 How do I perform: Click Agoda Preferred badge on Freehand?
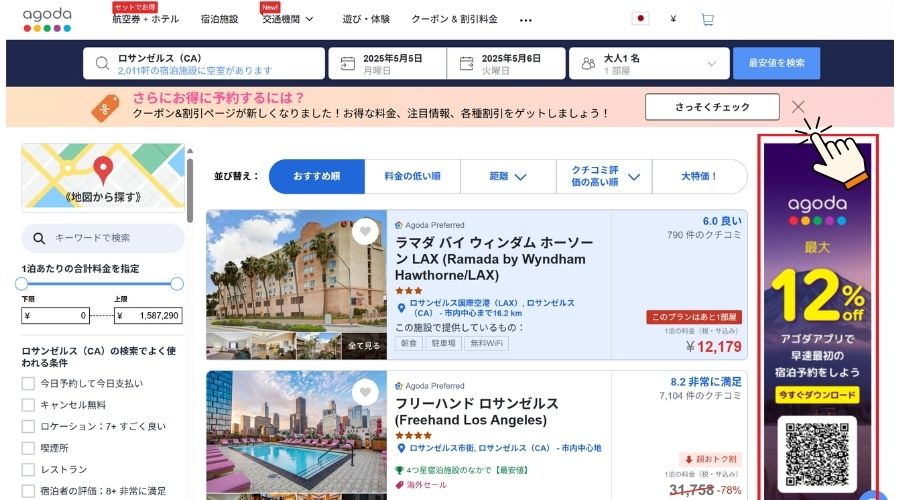(x=430, y=386)
